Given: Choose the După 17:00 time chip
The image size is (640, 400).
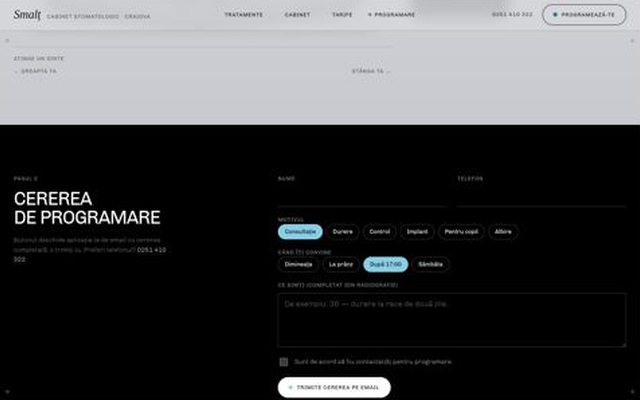Looking at the screenshot, I should click(386, 264).
